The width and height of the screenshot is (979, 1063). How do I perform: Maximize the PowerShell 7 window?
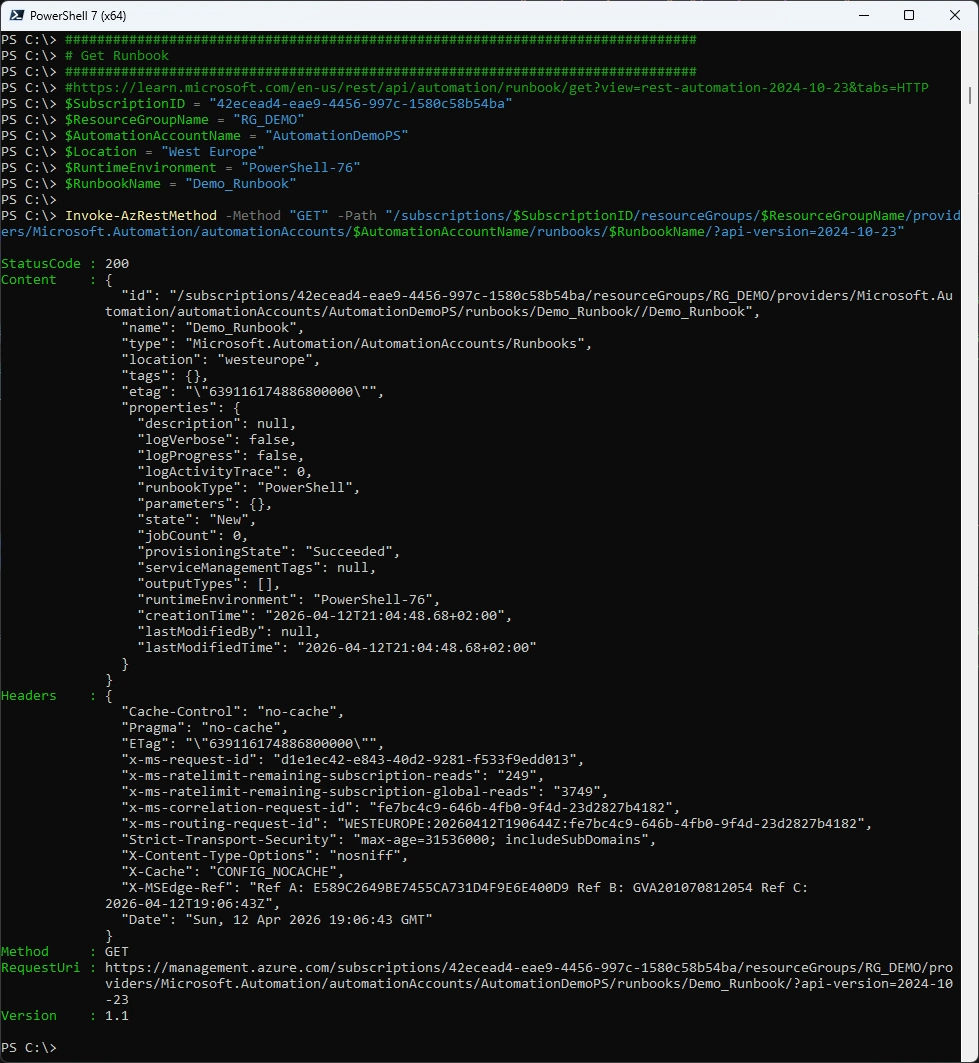coord(909,16)
